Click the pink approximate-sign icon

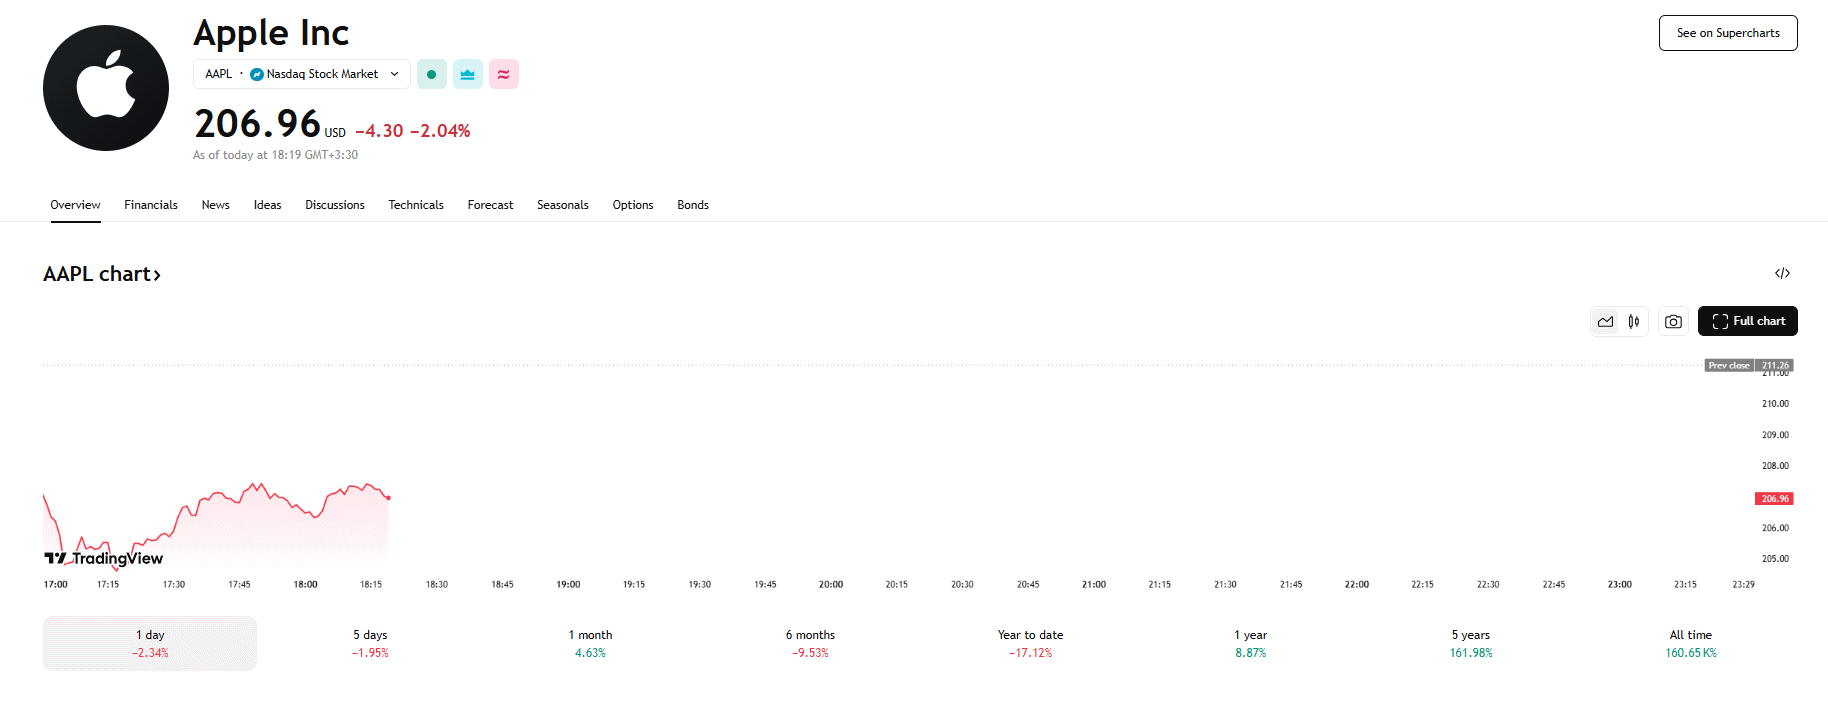(x=504, y=74)
